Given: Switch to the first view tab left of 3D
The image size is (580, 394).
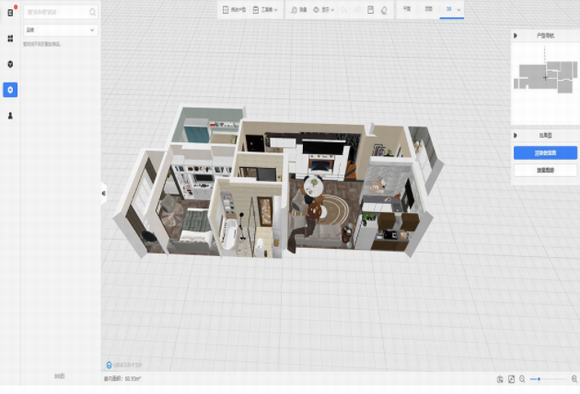Looking at the screenshot, I should (x=407, y=9).
